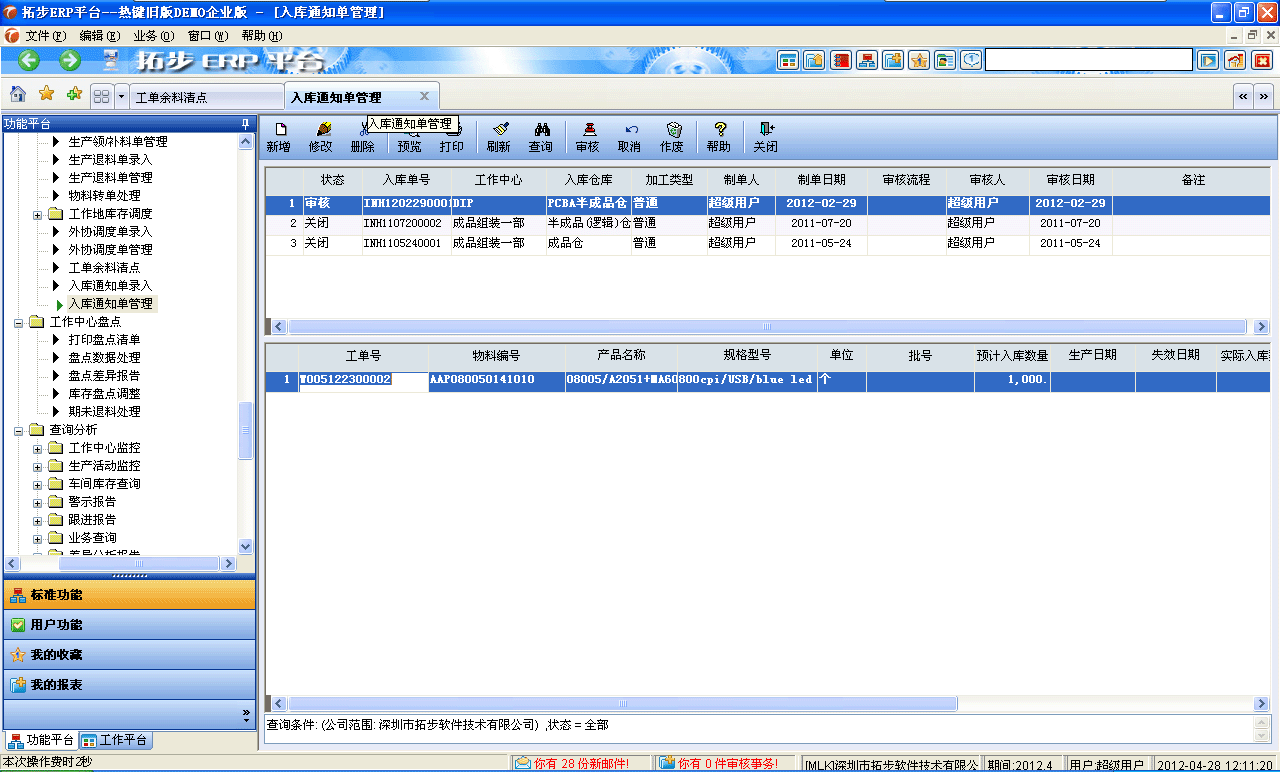Screen dimensions: 1280x772
Task: Click the 修改 (Modify) toolbar icon
Action: coord(322,136)
